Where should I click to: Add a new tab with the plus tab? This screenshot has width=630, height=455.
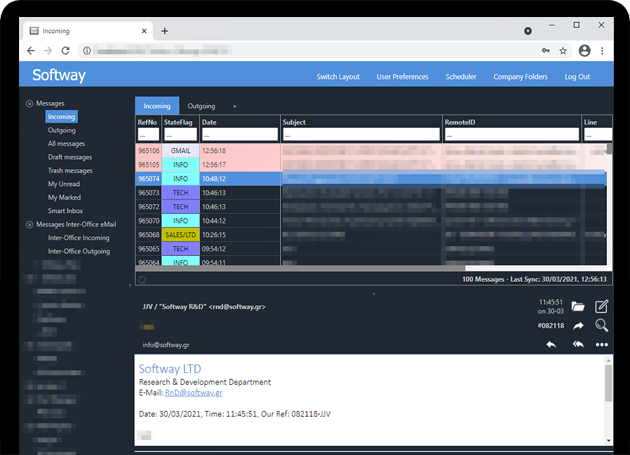(235, 106)
